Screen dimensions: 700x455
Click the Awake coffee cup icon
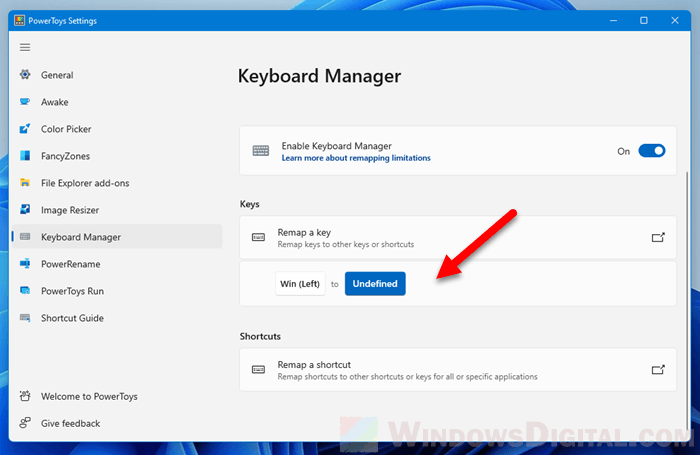point(25,102)
